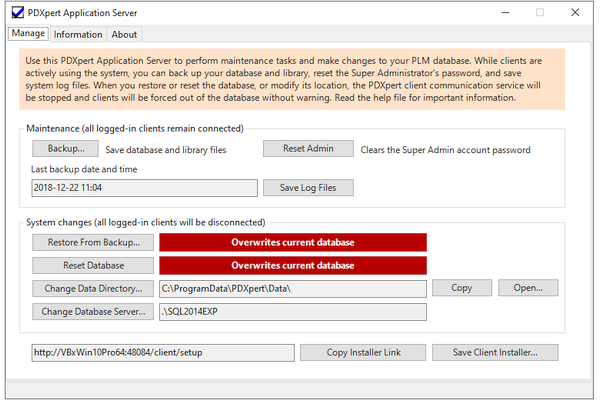Click the red warning beside Restore From Backup
600x400 pixels.
pos(293,242)
